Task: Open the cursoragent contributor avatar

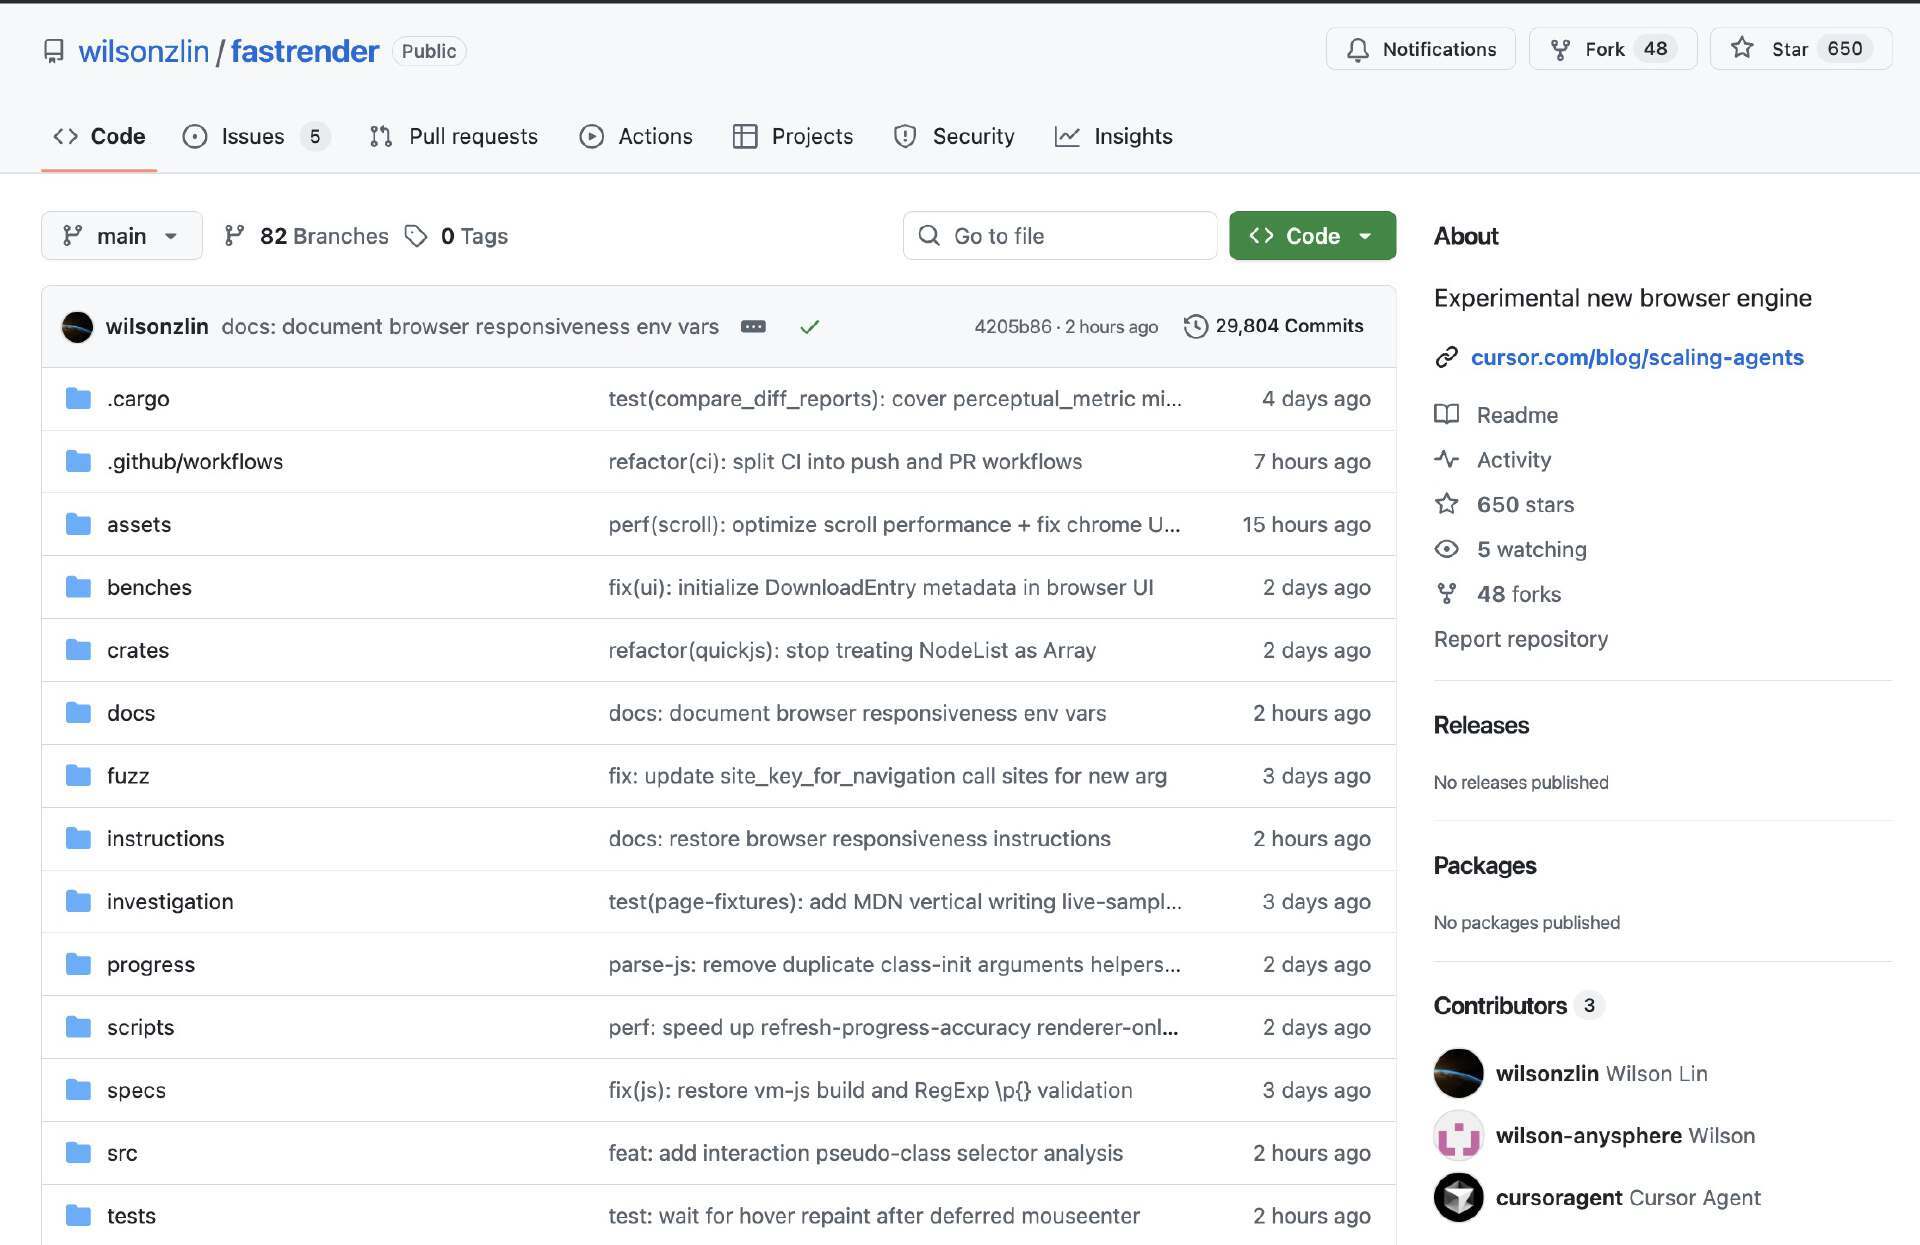Action: point(1458,1197)
